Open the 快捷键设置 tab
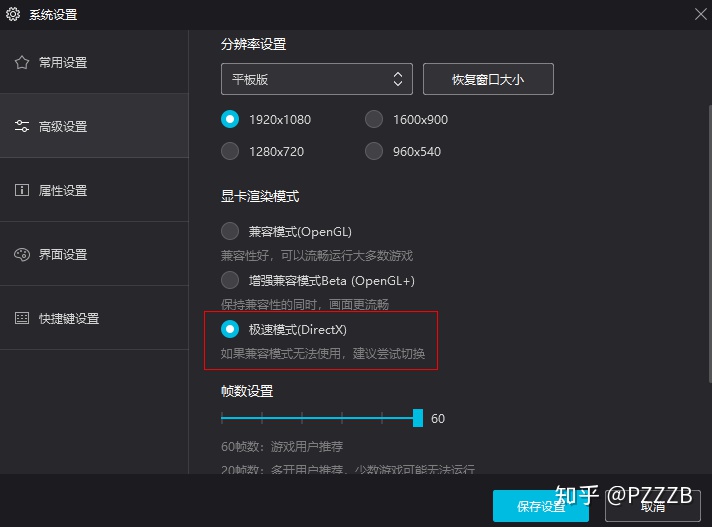 coord(94,318)
